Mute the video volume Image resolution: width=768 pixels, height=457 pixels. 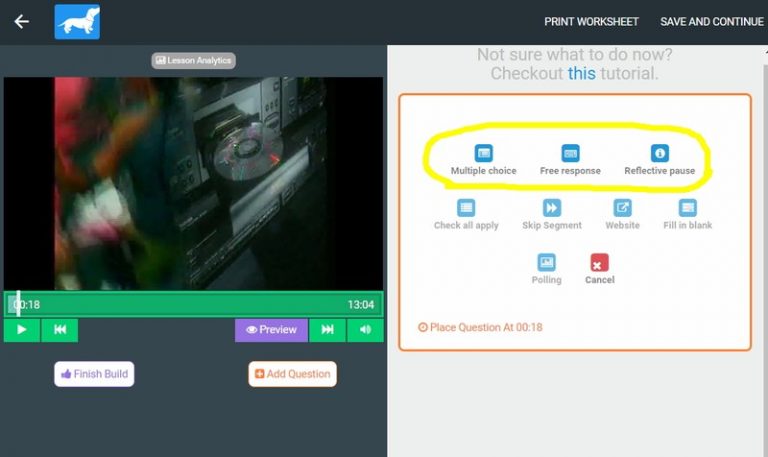click(365, 330)
